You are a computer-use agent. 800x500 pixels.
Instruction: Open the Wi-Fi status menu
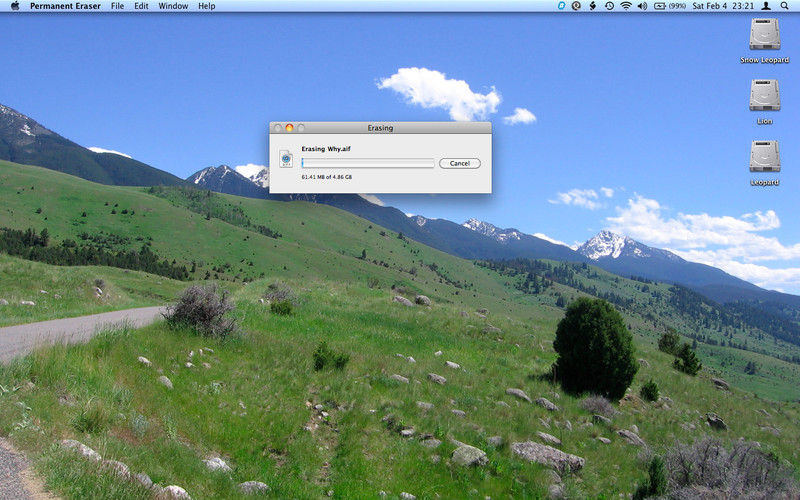click(626, 6)
